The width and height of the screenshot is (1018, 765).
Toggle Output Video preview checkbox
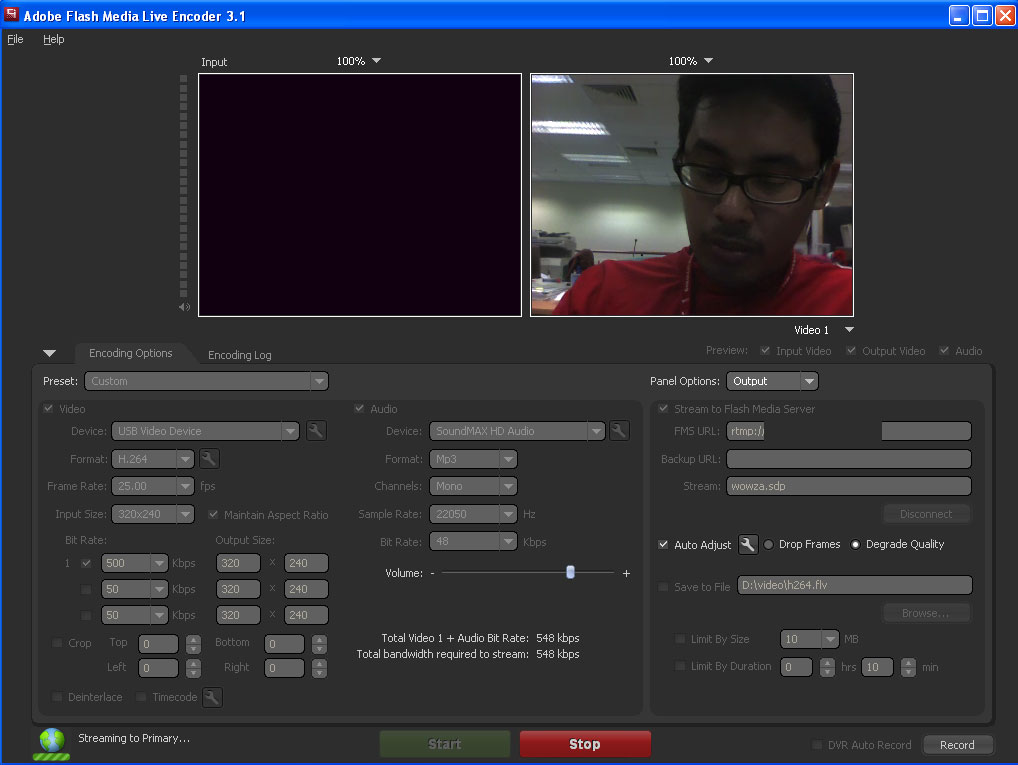click(x=851, y=351)
